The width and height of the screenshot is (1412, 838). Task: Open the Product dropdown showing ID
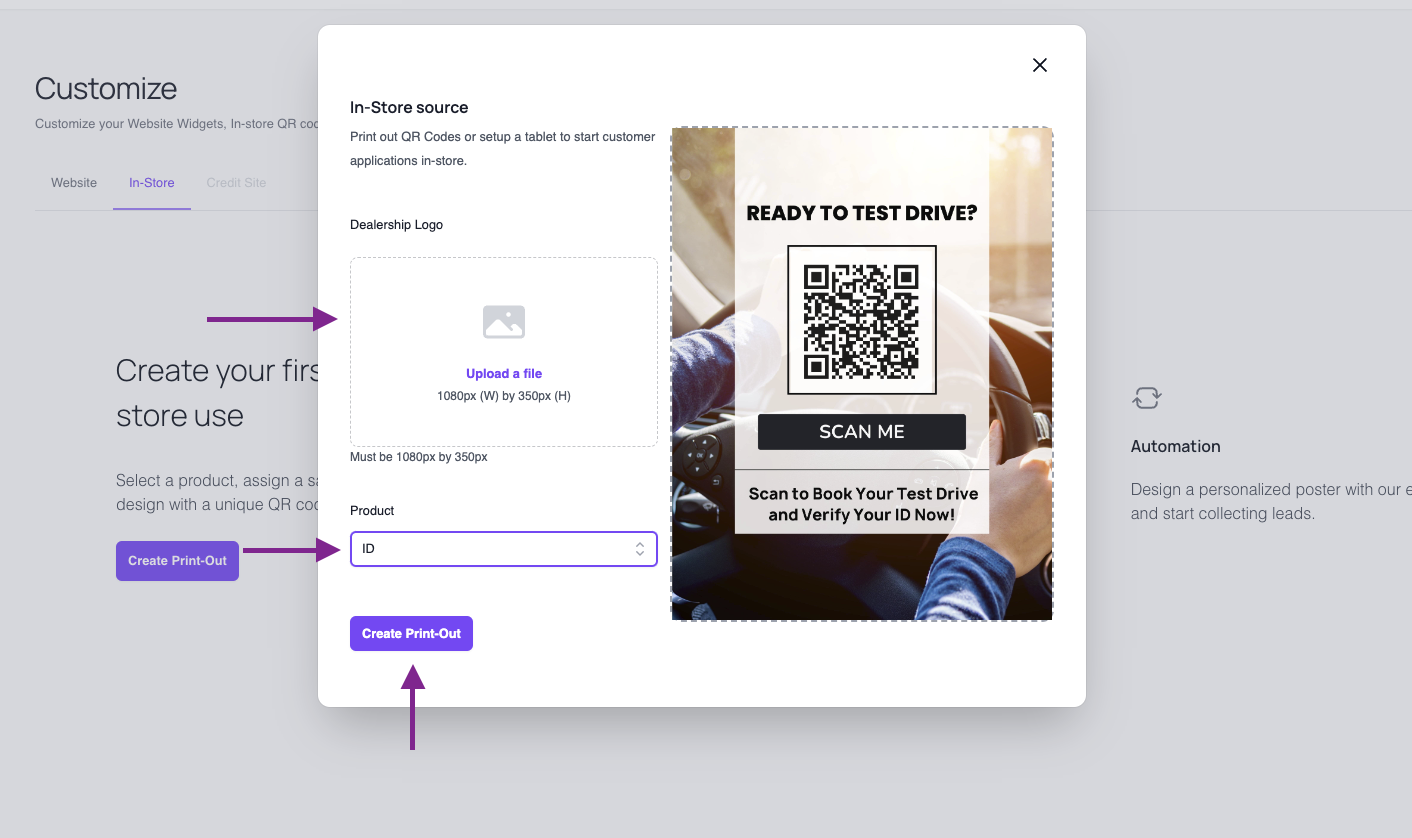coord(503,549)
